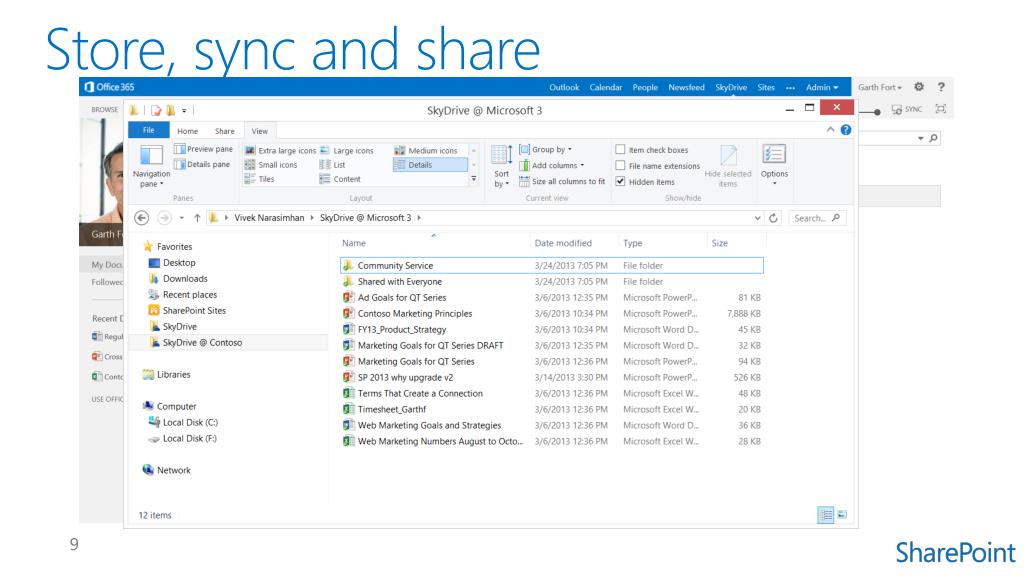The width and height of the screenshot is (1024, 576).
Task: Open Newsfeed in Office 365 bar
Action: [686, 87]
